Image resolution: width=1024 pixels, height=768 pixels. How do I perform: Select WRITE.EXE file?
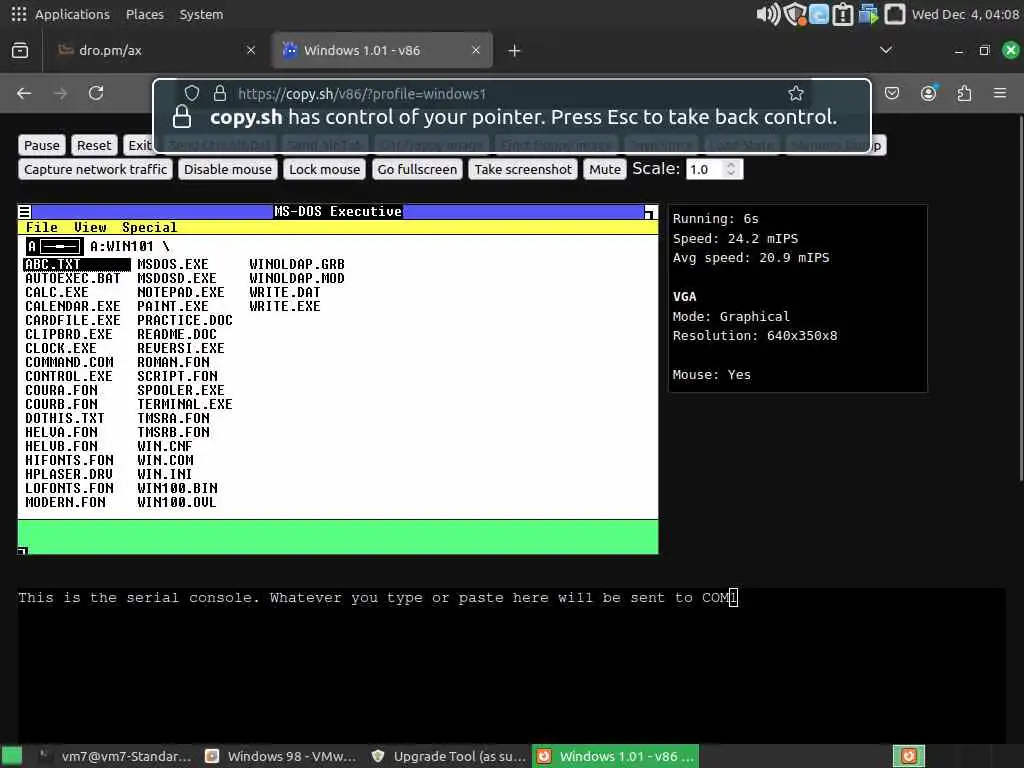click(285, 306)
